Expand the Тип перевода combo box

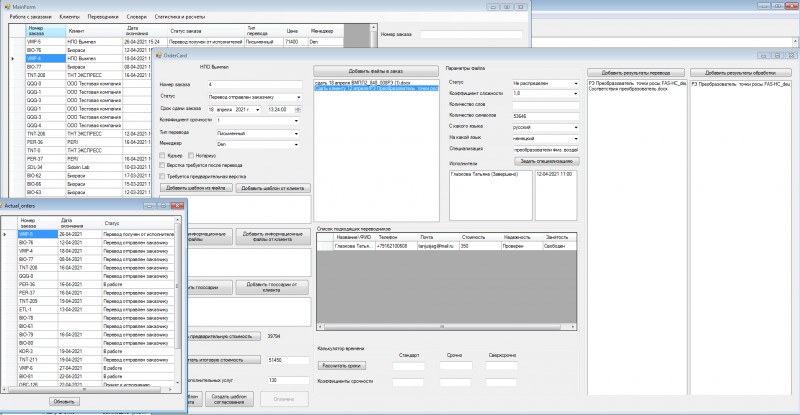[297, 132]
